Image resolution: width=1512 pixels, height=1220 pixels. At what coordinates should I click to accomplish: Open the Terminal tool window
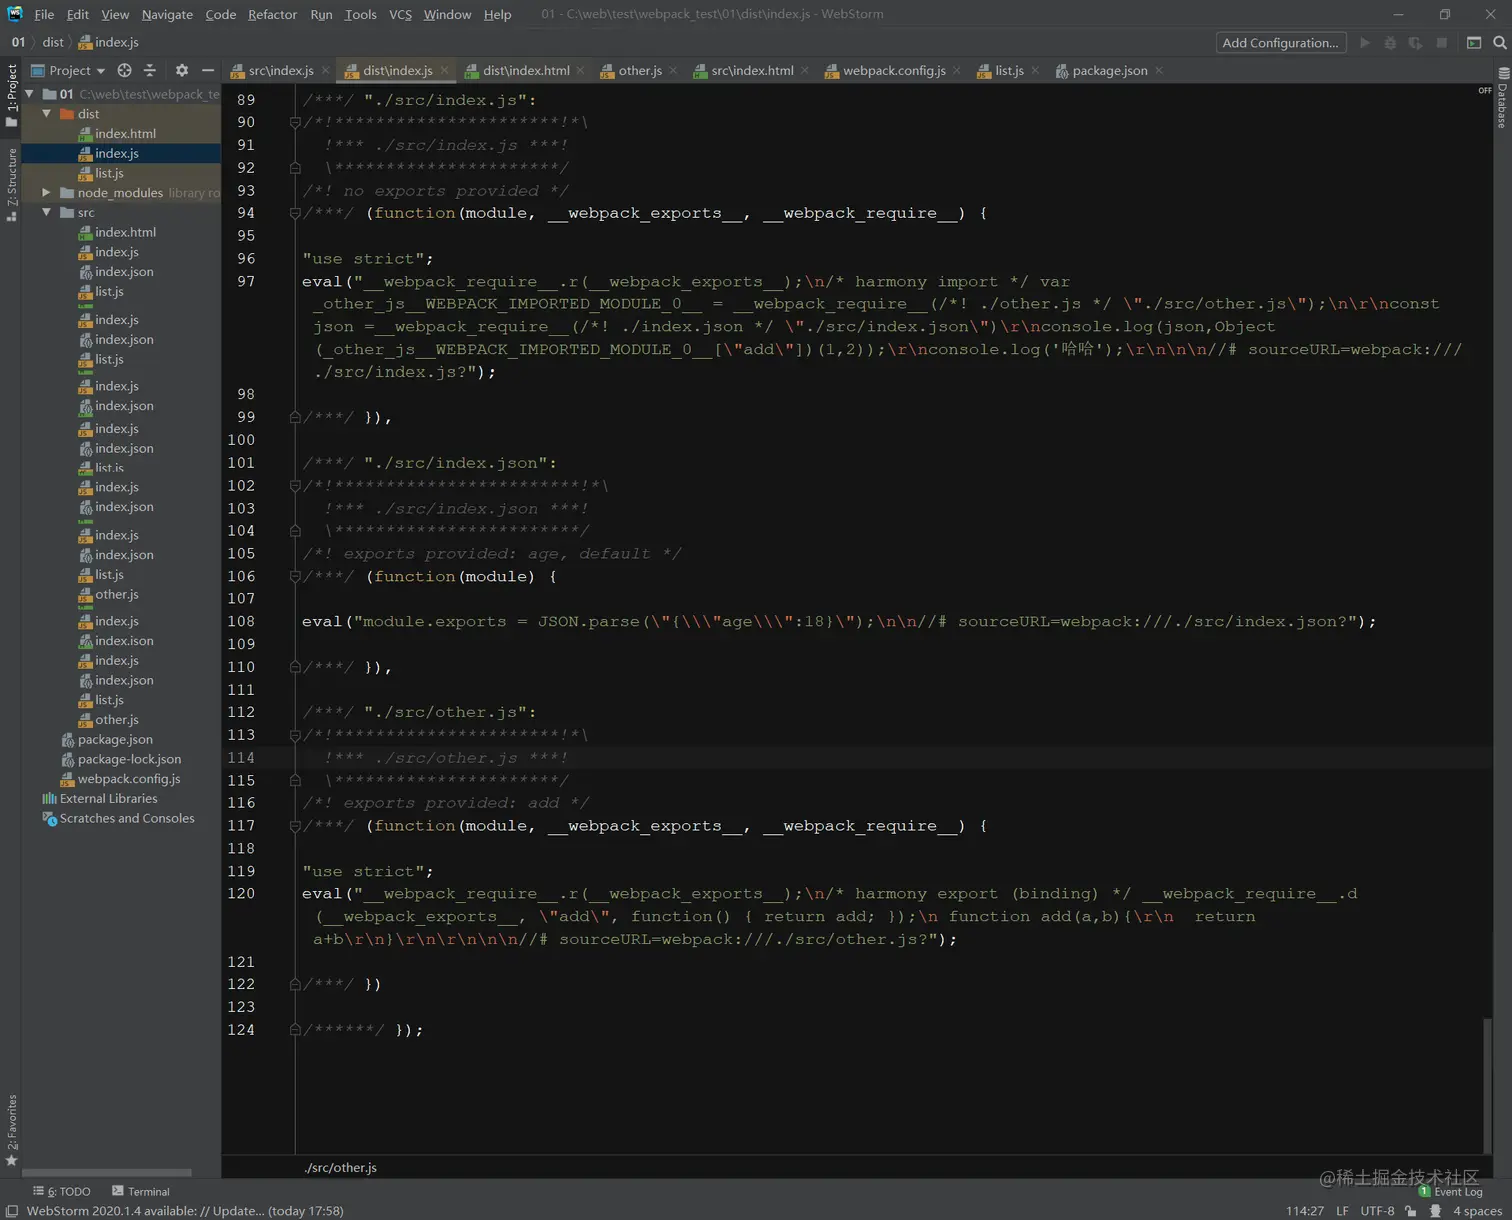point(141,1191)
